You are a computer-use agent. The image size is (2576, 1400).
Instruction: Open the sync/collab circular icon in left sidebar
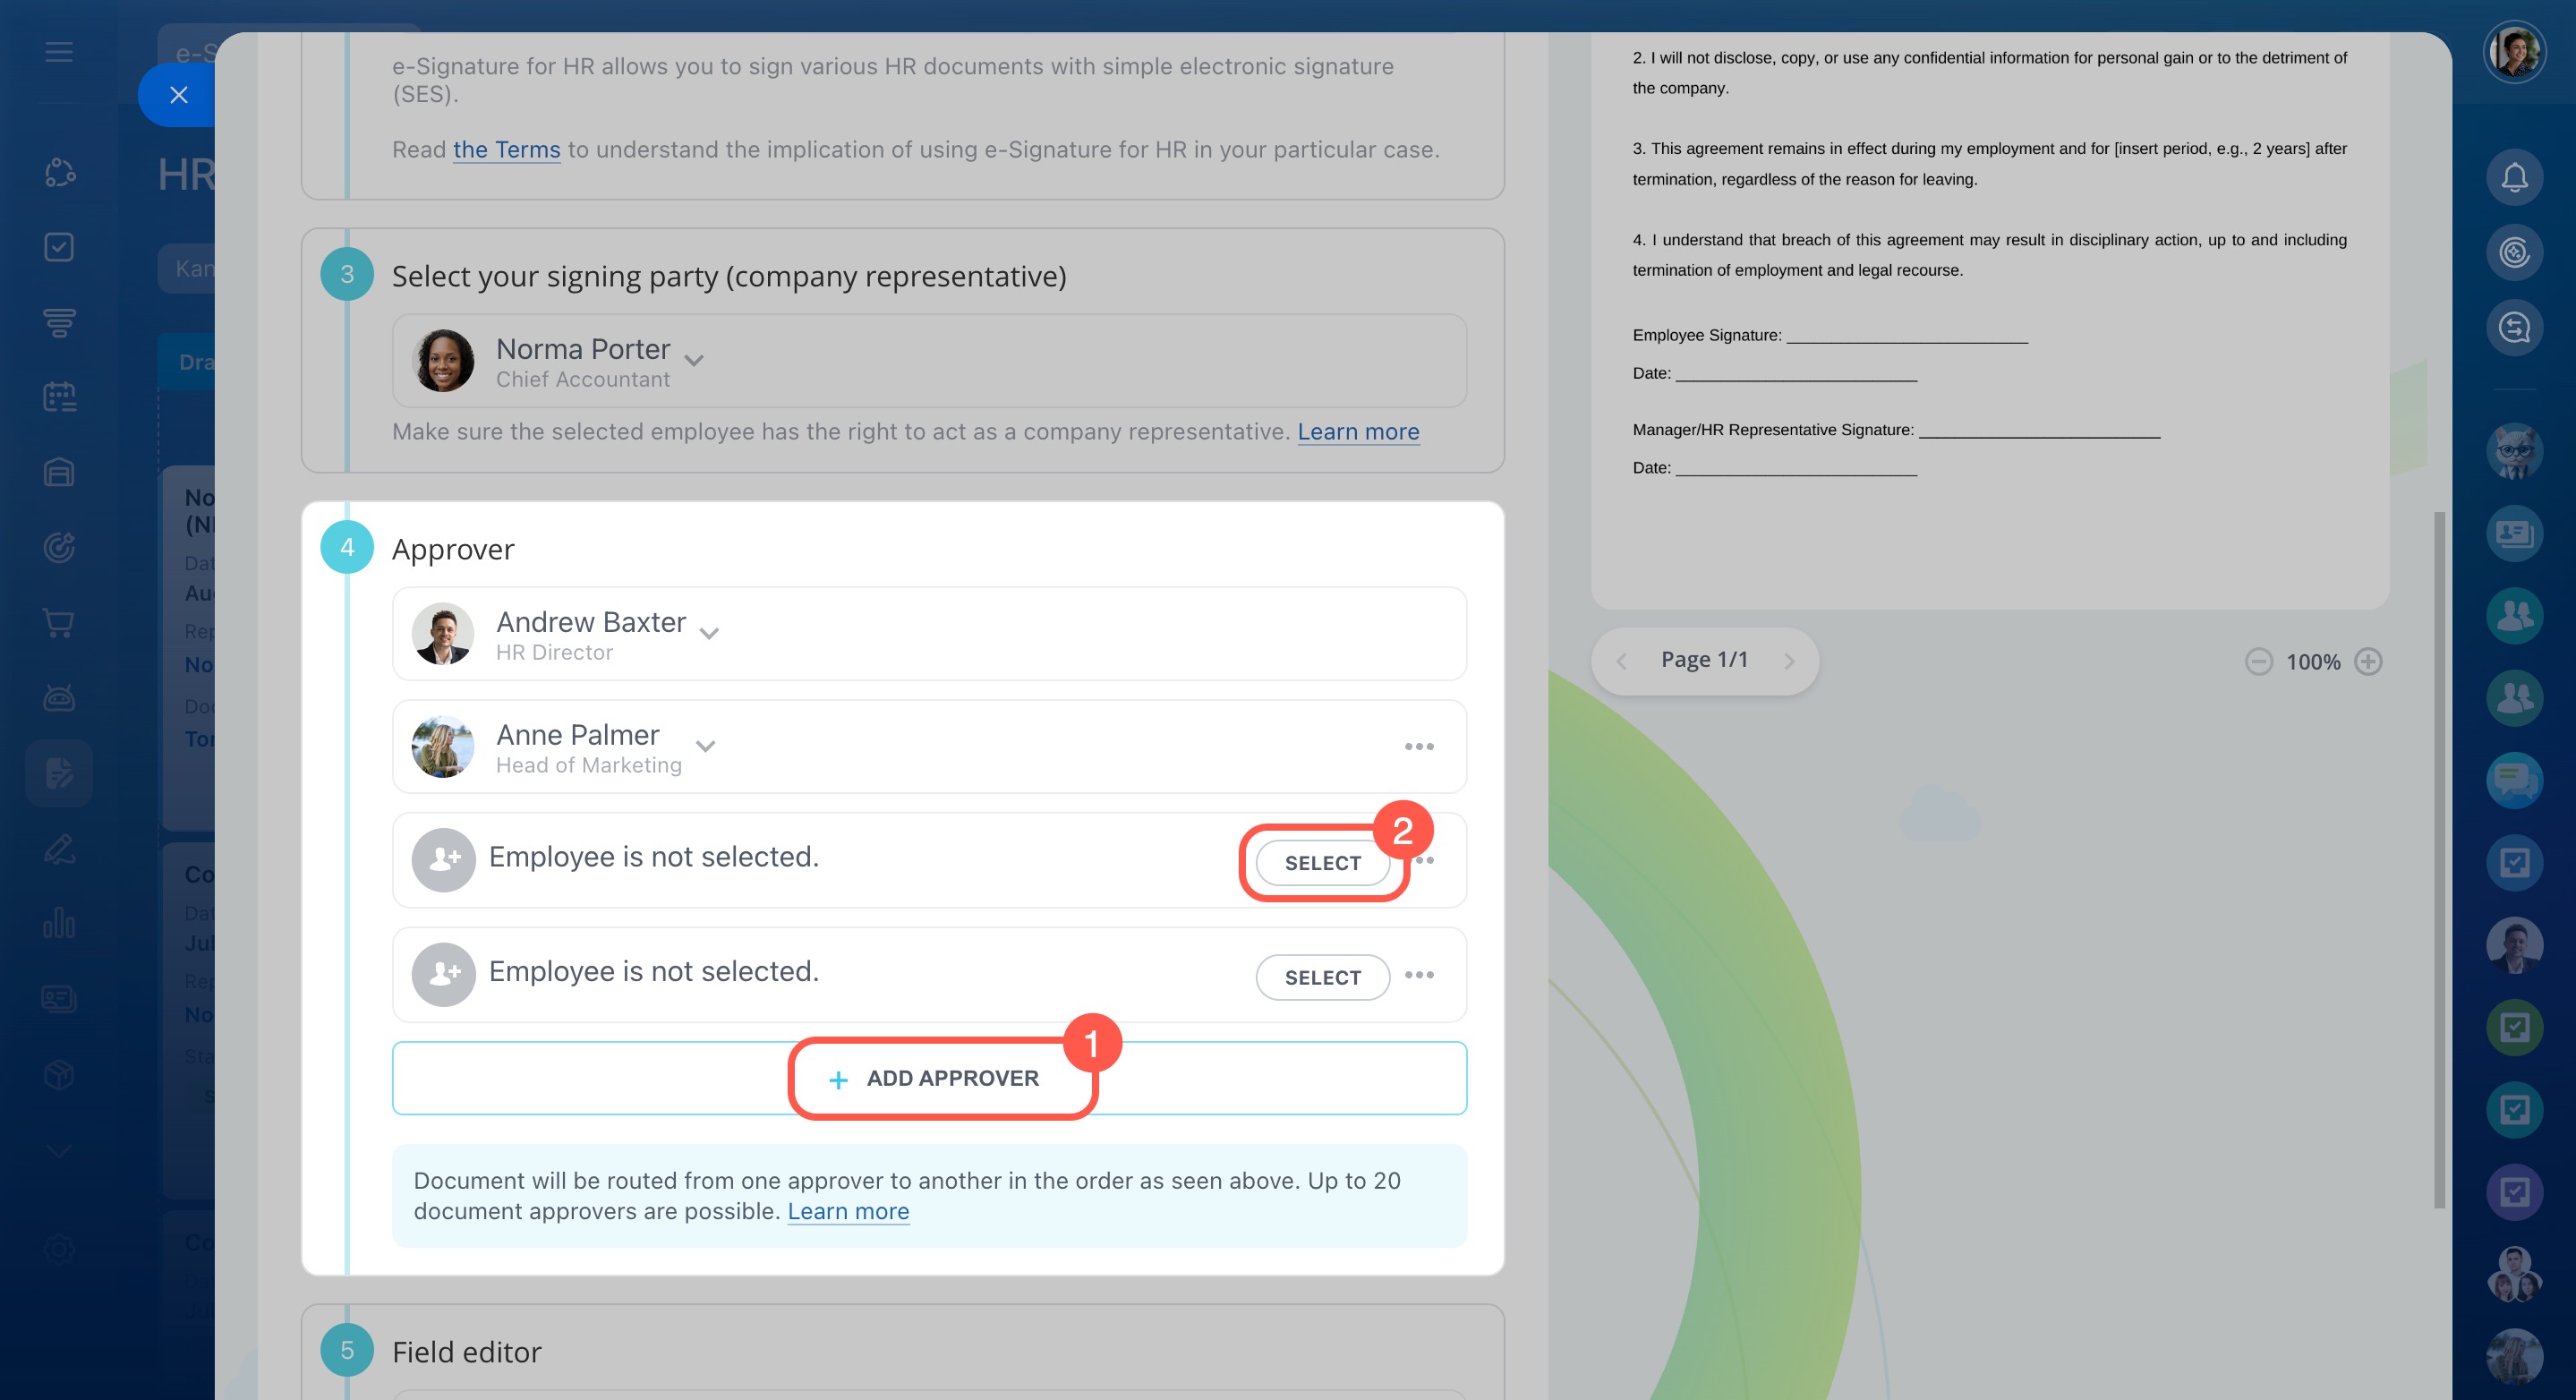point(59,172)
